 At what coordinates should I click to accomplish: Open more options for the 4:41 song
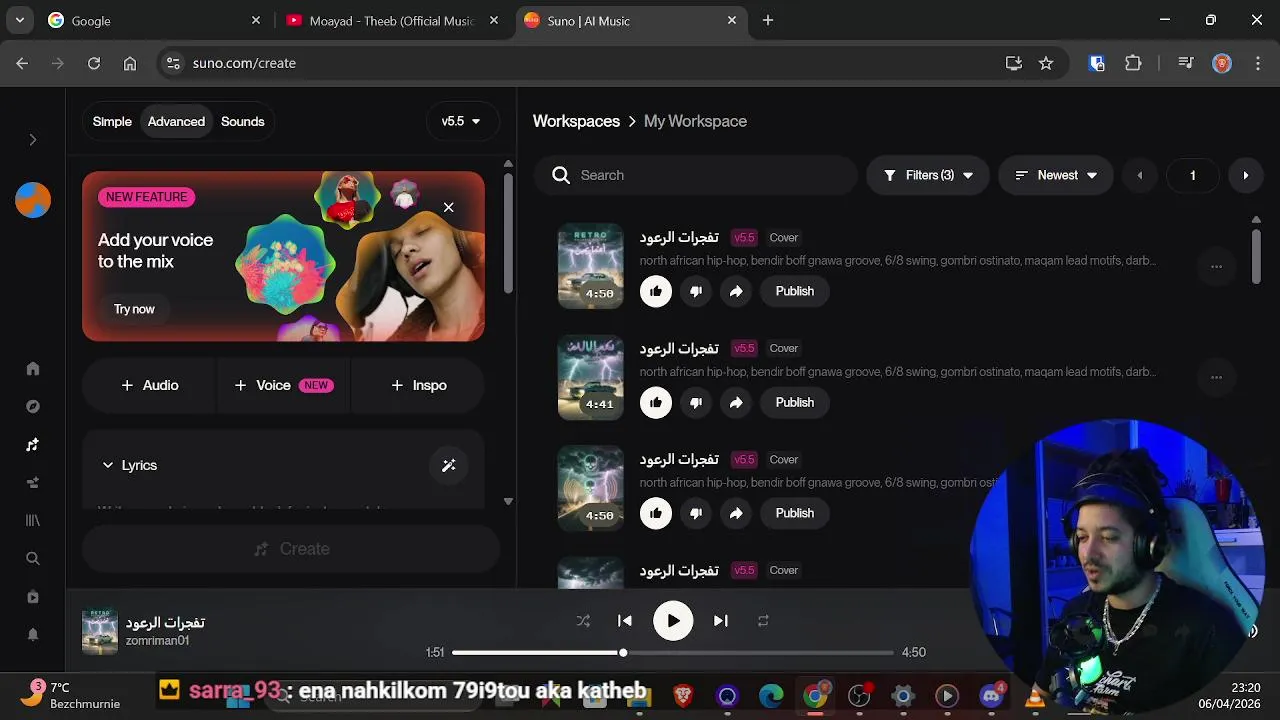1216,378
